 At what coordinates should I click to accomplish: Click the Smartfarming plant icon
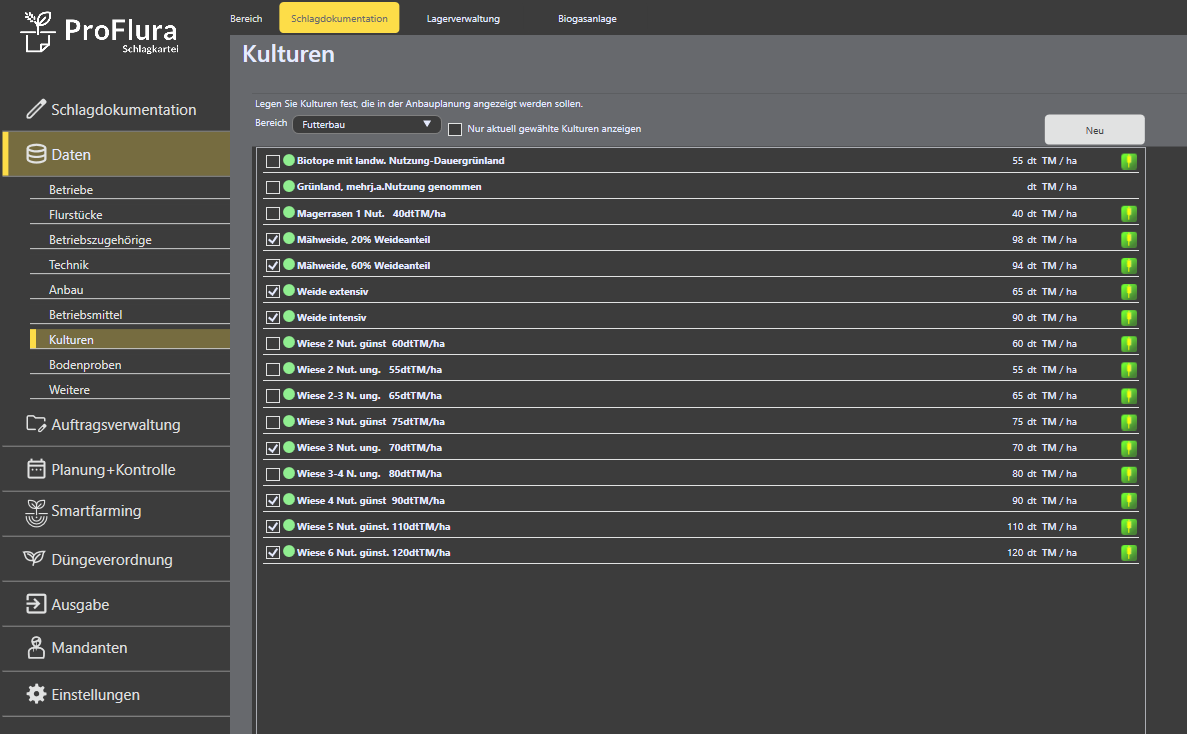coord(36,512)
